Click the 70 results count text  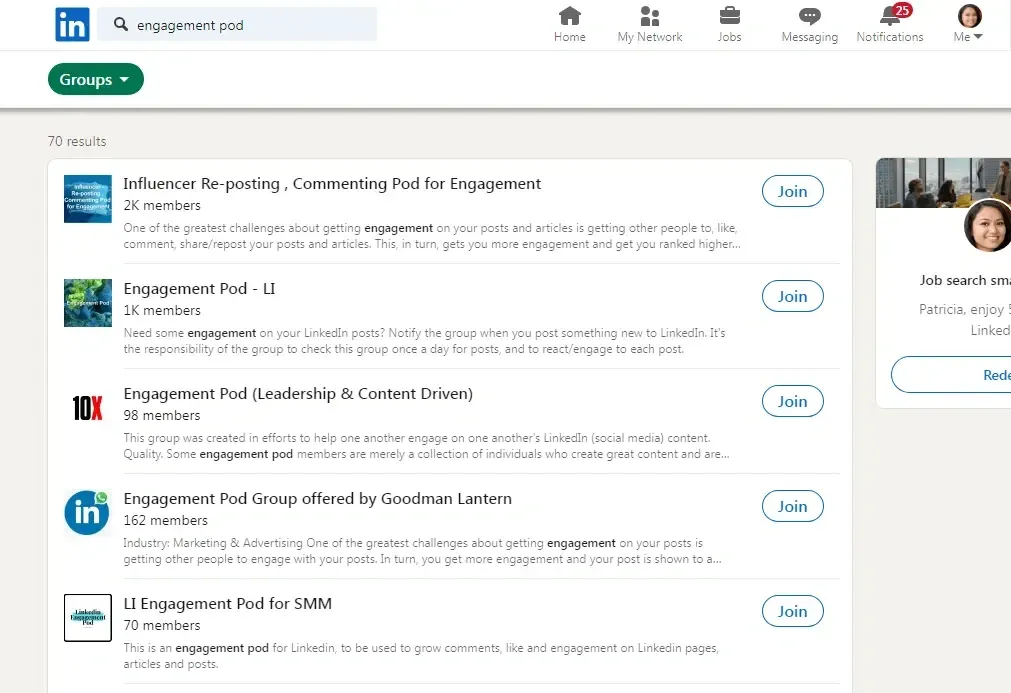pyautogui.click(x=77, y=141)
